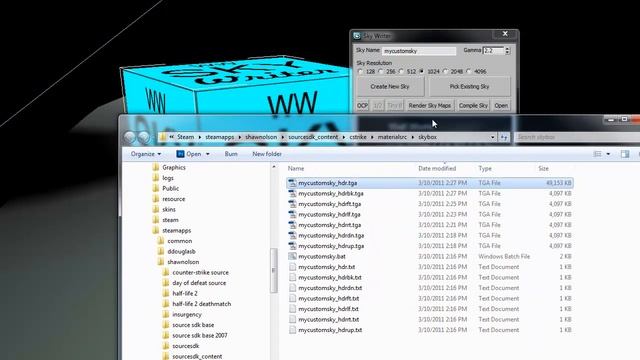Select the counter-strike source folder
This screenshot has width=640, height=360.
[x=200, y=272]
